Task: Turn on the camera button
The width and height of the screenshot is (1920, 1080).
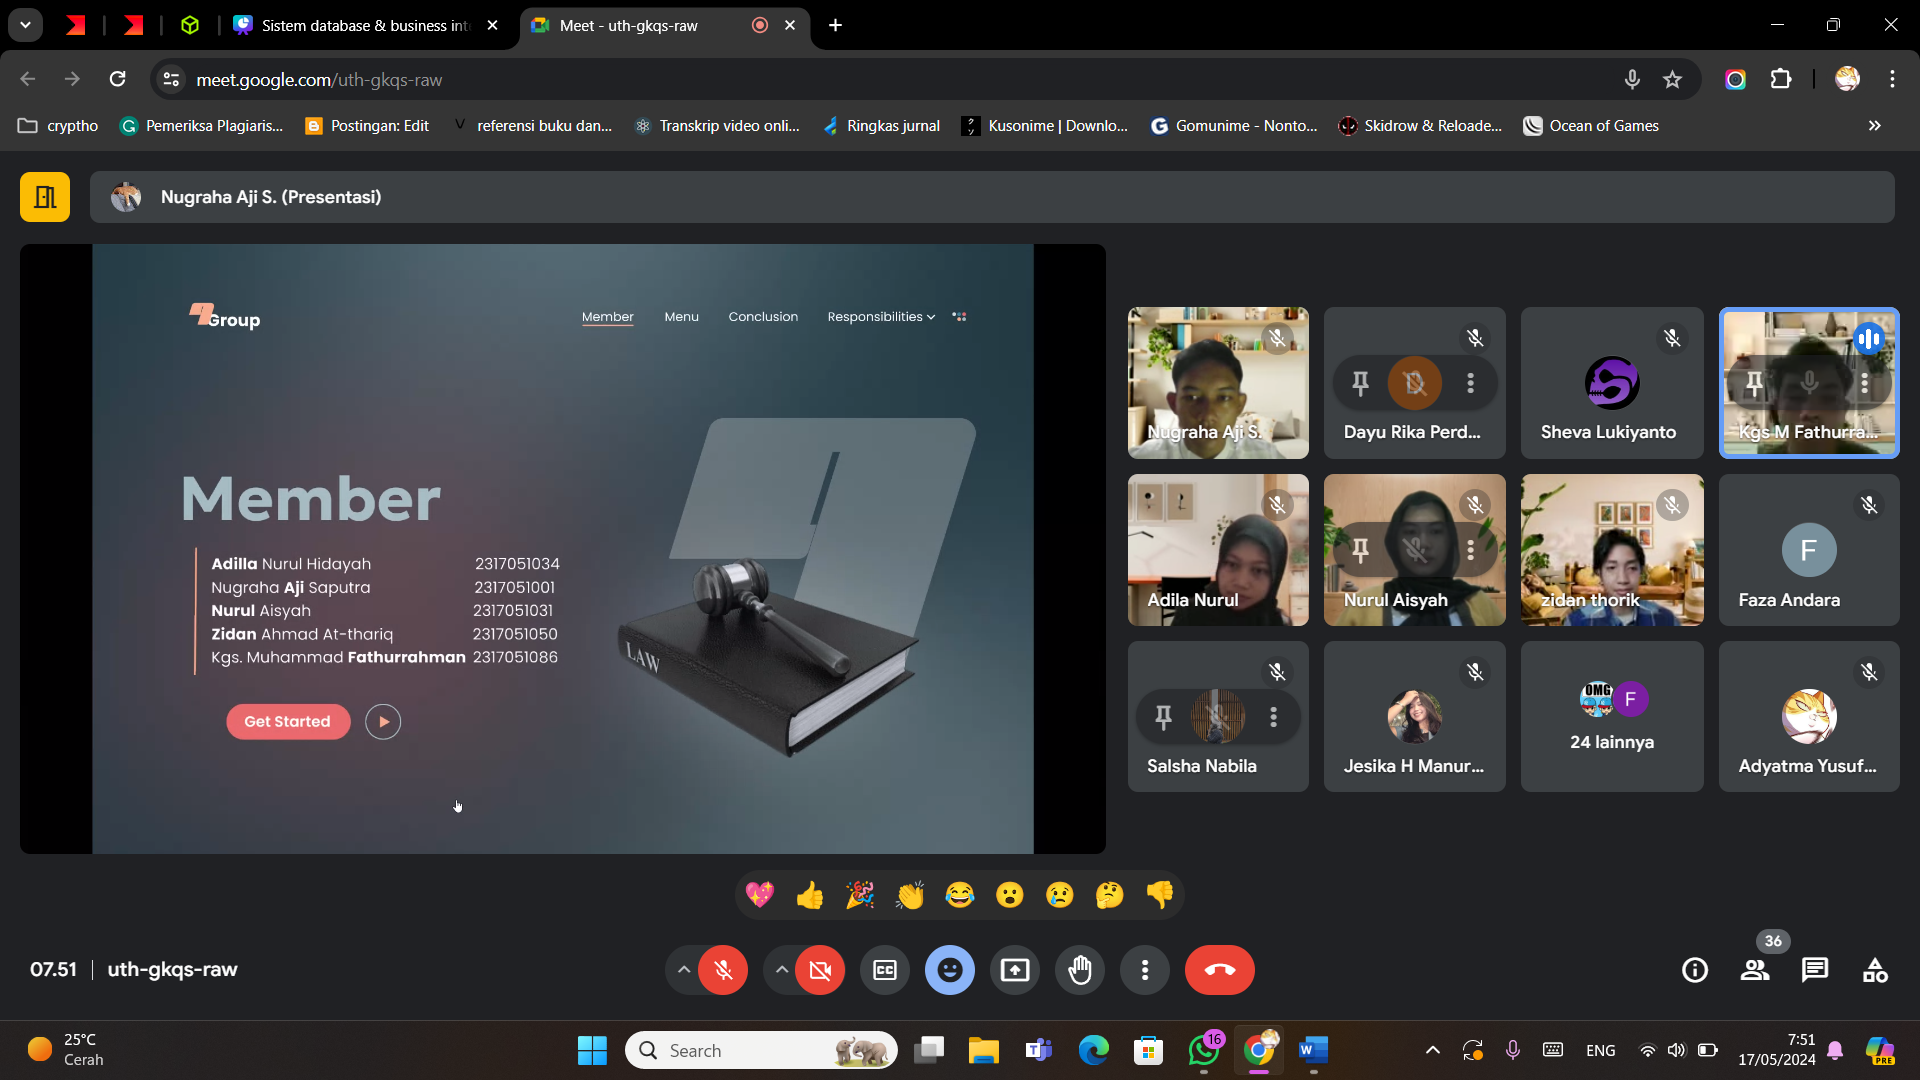Action: click(820, 970)
